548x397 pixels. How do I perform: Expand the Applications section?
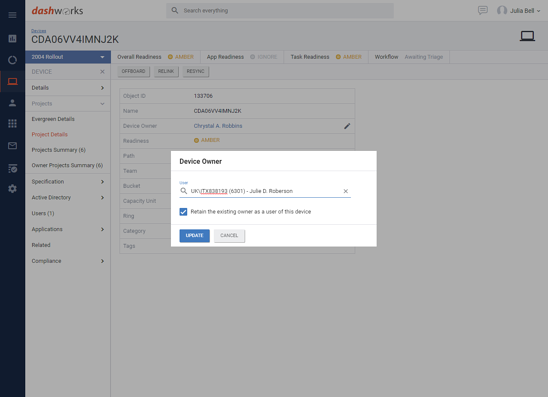(x=68, y=229)
